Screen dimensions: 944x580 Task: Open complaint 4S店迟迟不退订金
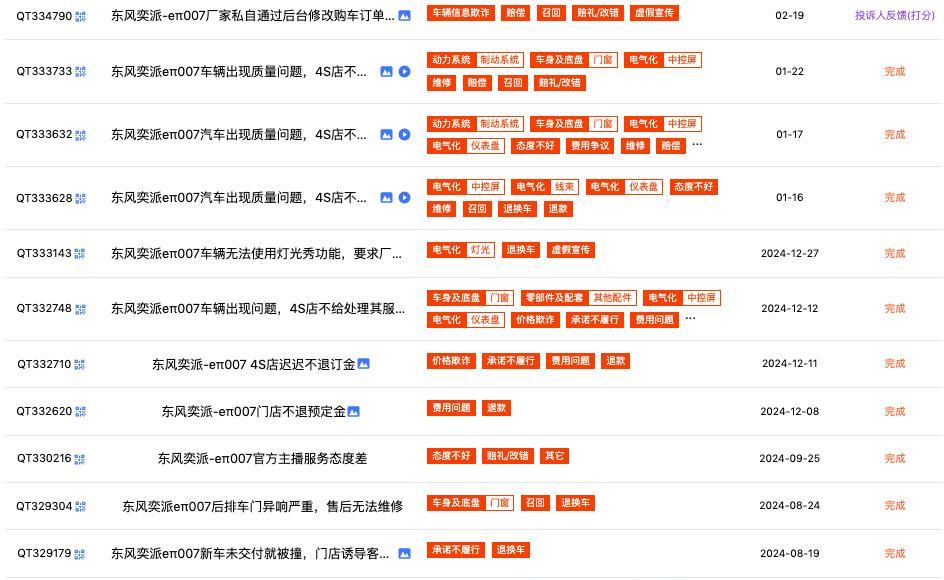pos(253,364)
